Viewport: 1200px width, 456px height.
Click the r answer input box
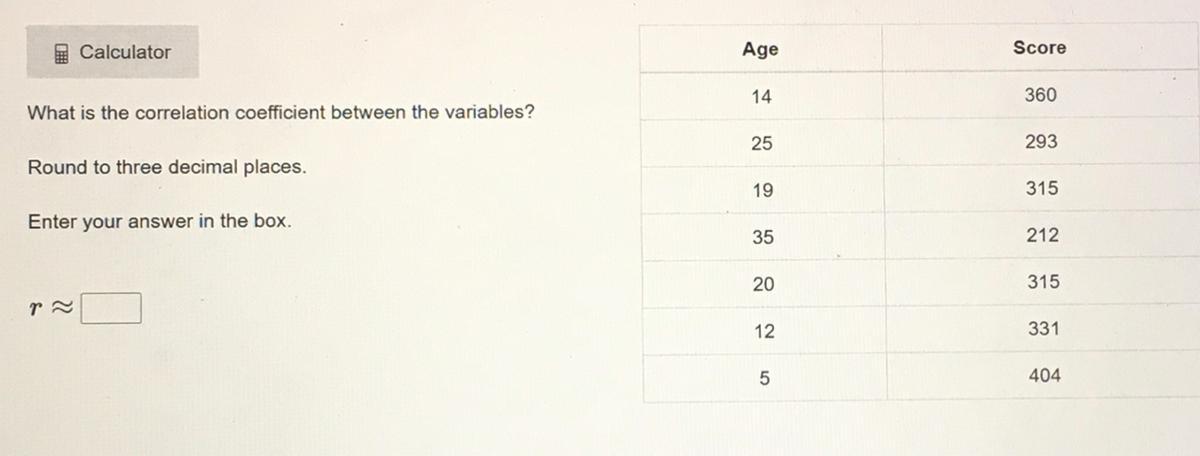tap(111, 309)
